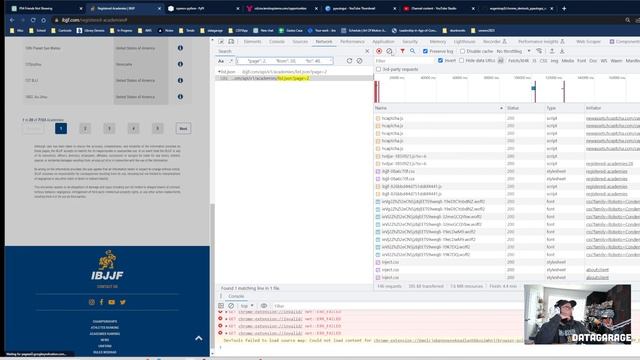Close the DevTools search pane with X

point(367,51)
